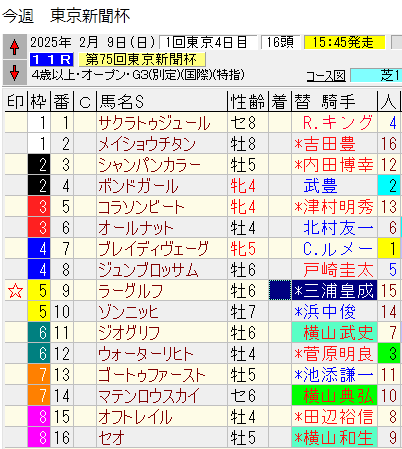This screenshot has height=449, width=402.
Task: Click jockey C.ルメー
Action: 337,249
